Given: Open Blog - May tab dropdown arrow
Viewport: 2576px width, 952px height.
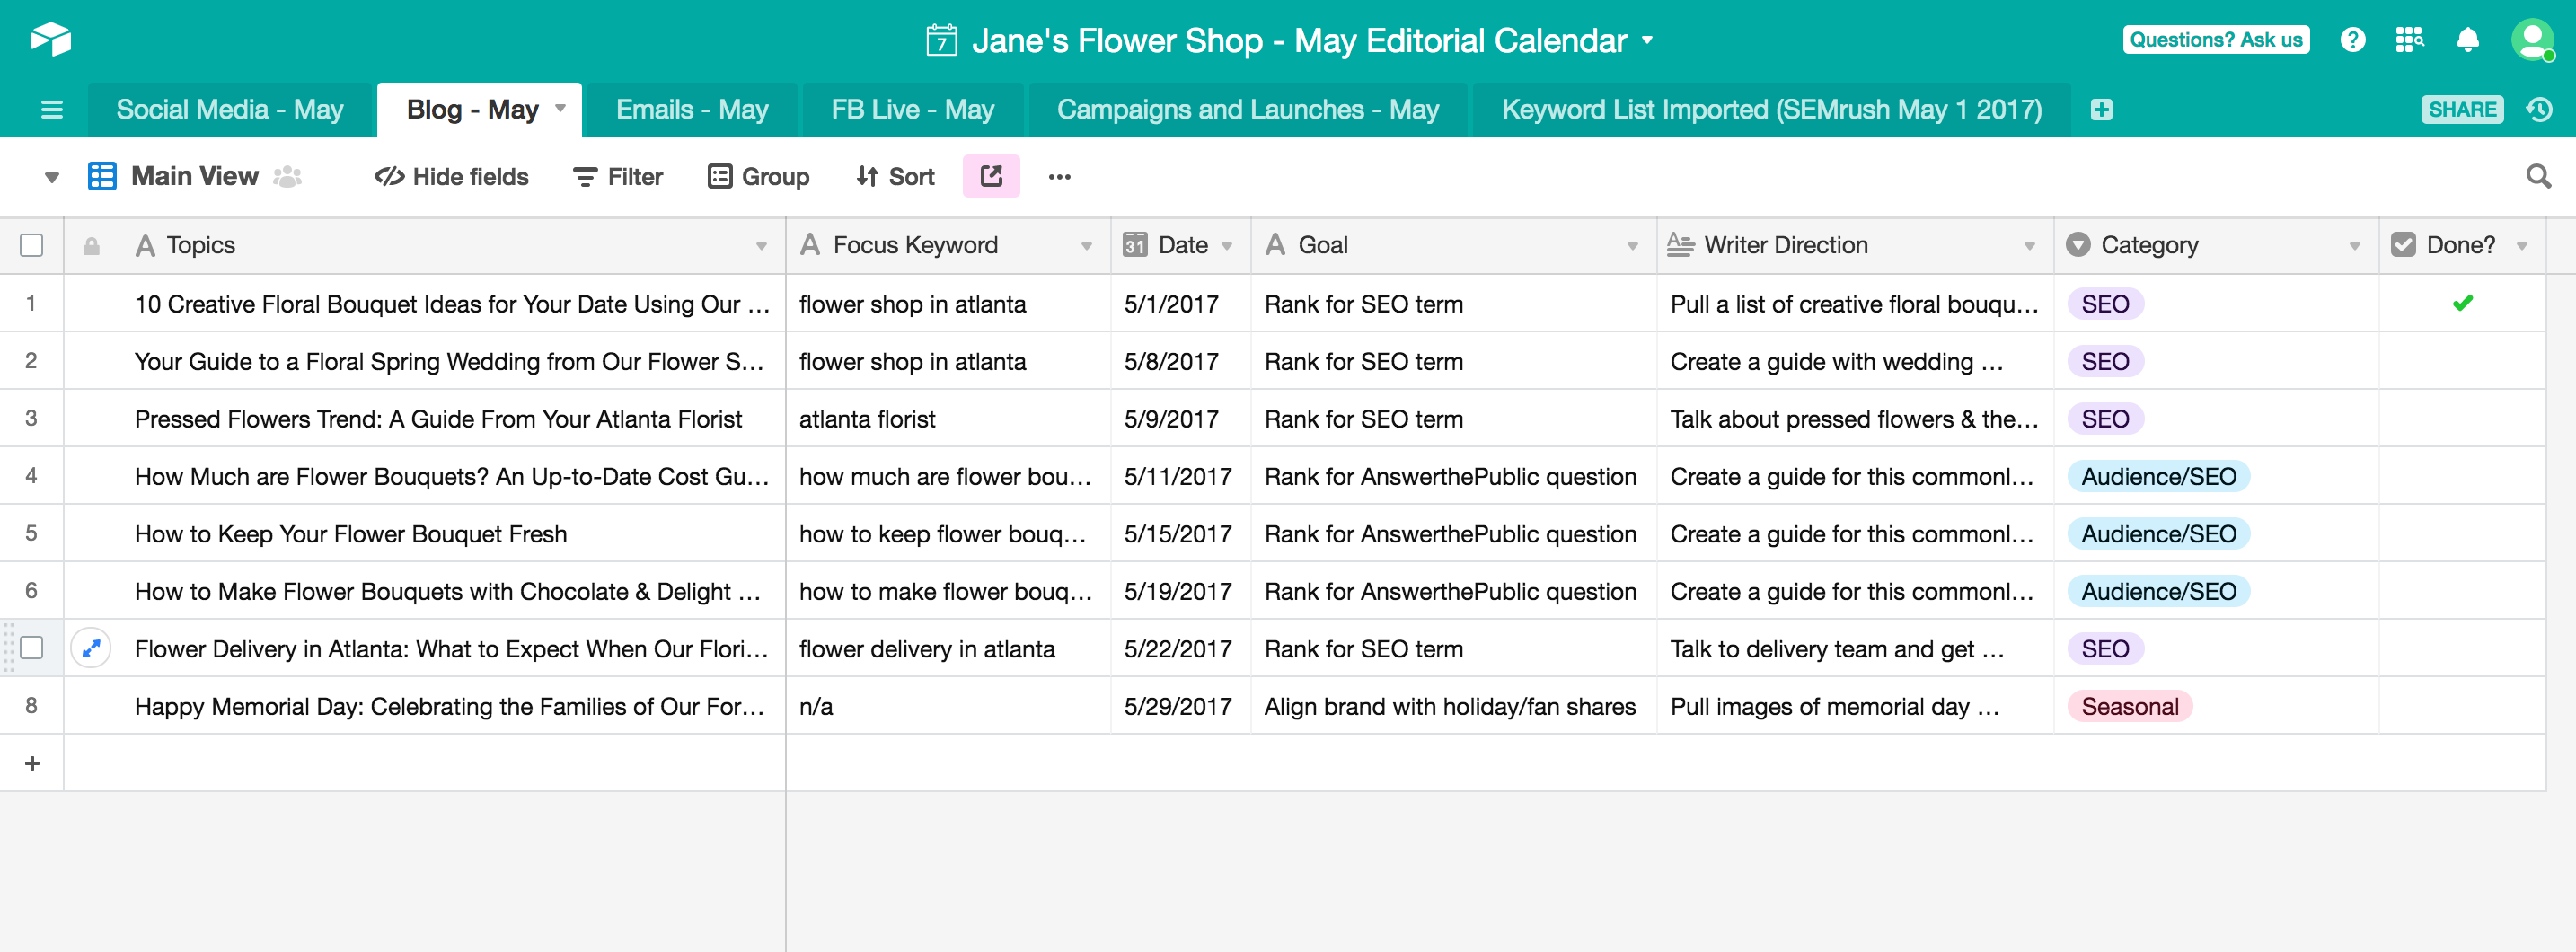Looking at the screenshot, I should (560, 108).
